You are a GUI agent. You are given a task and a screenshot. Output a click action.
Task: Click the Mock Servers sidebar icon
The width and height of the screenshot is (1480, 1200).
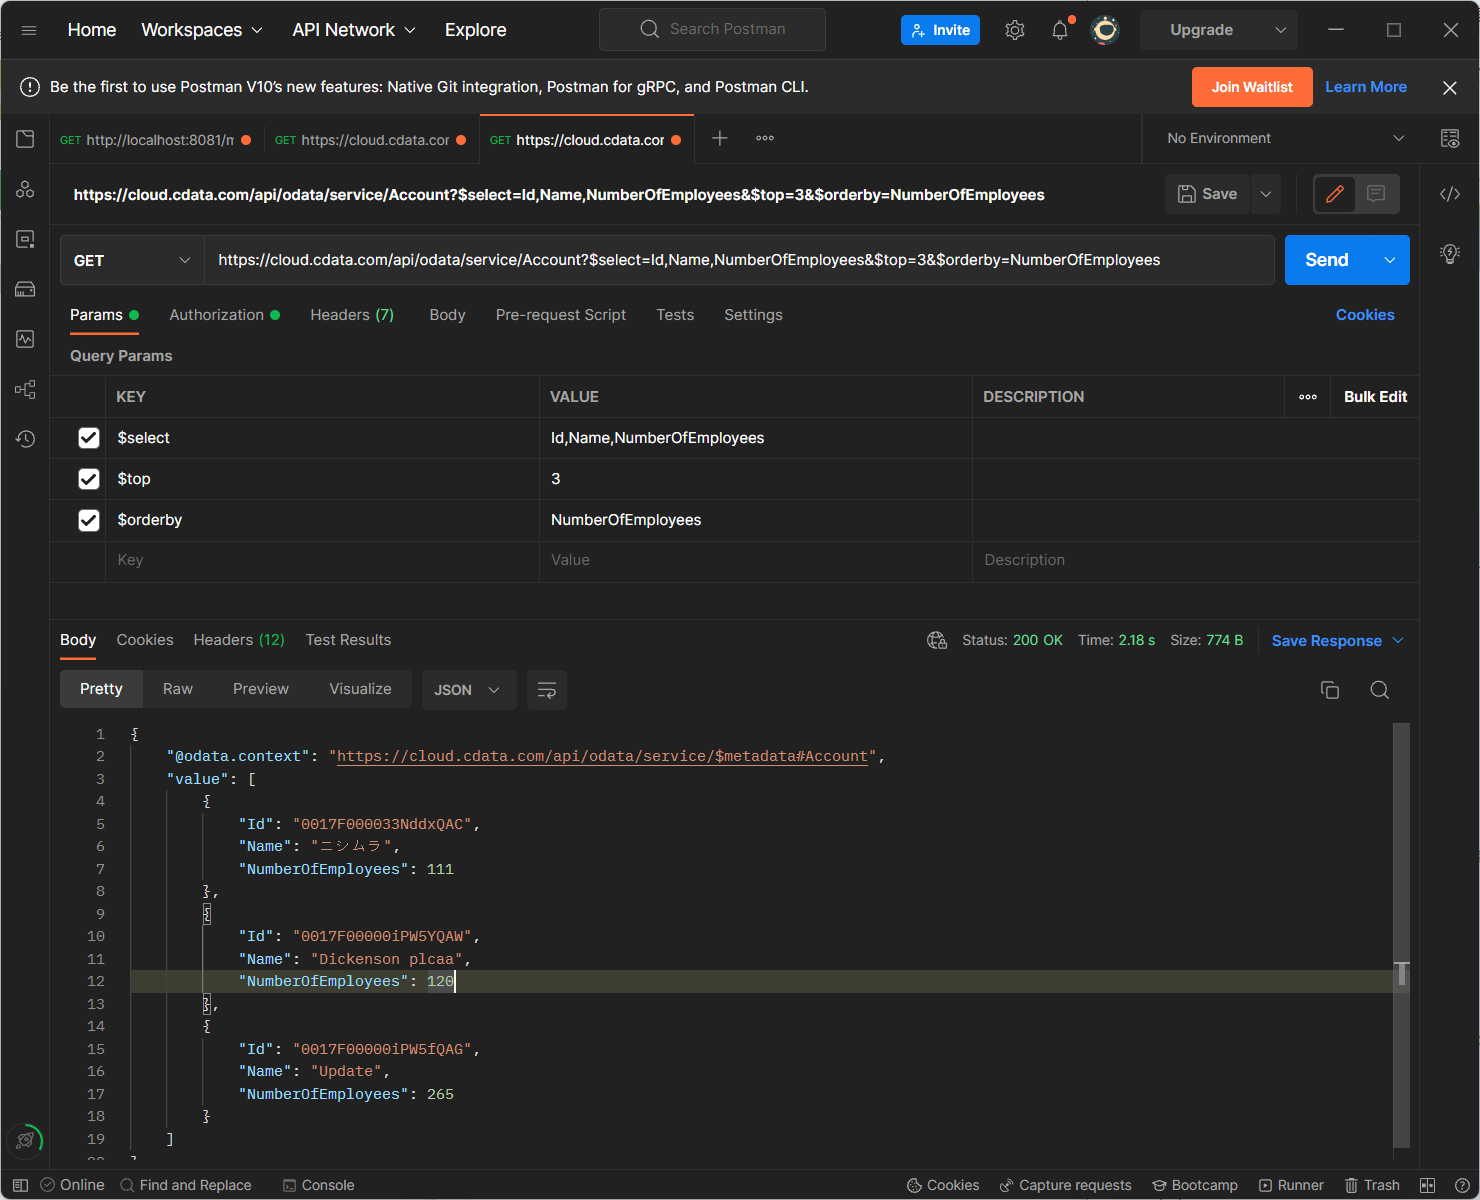click(25, 289)
